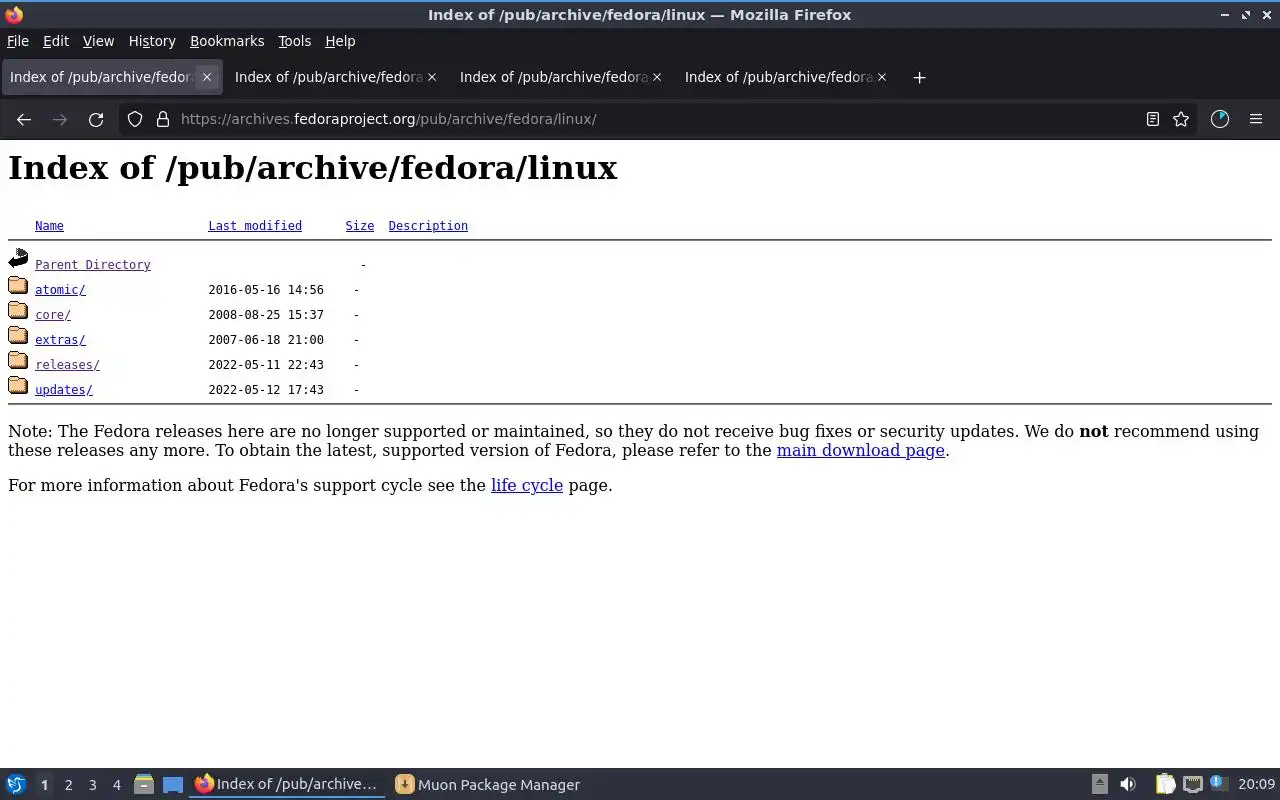This screenshot has height=800, width=1280.
Task: Switch to the third browser tab
Action: tap(560, 77)
